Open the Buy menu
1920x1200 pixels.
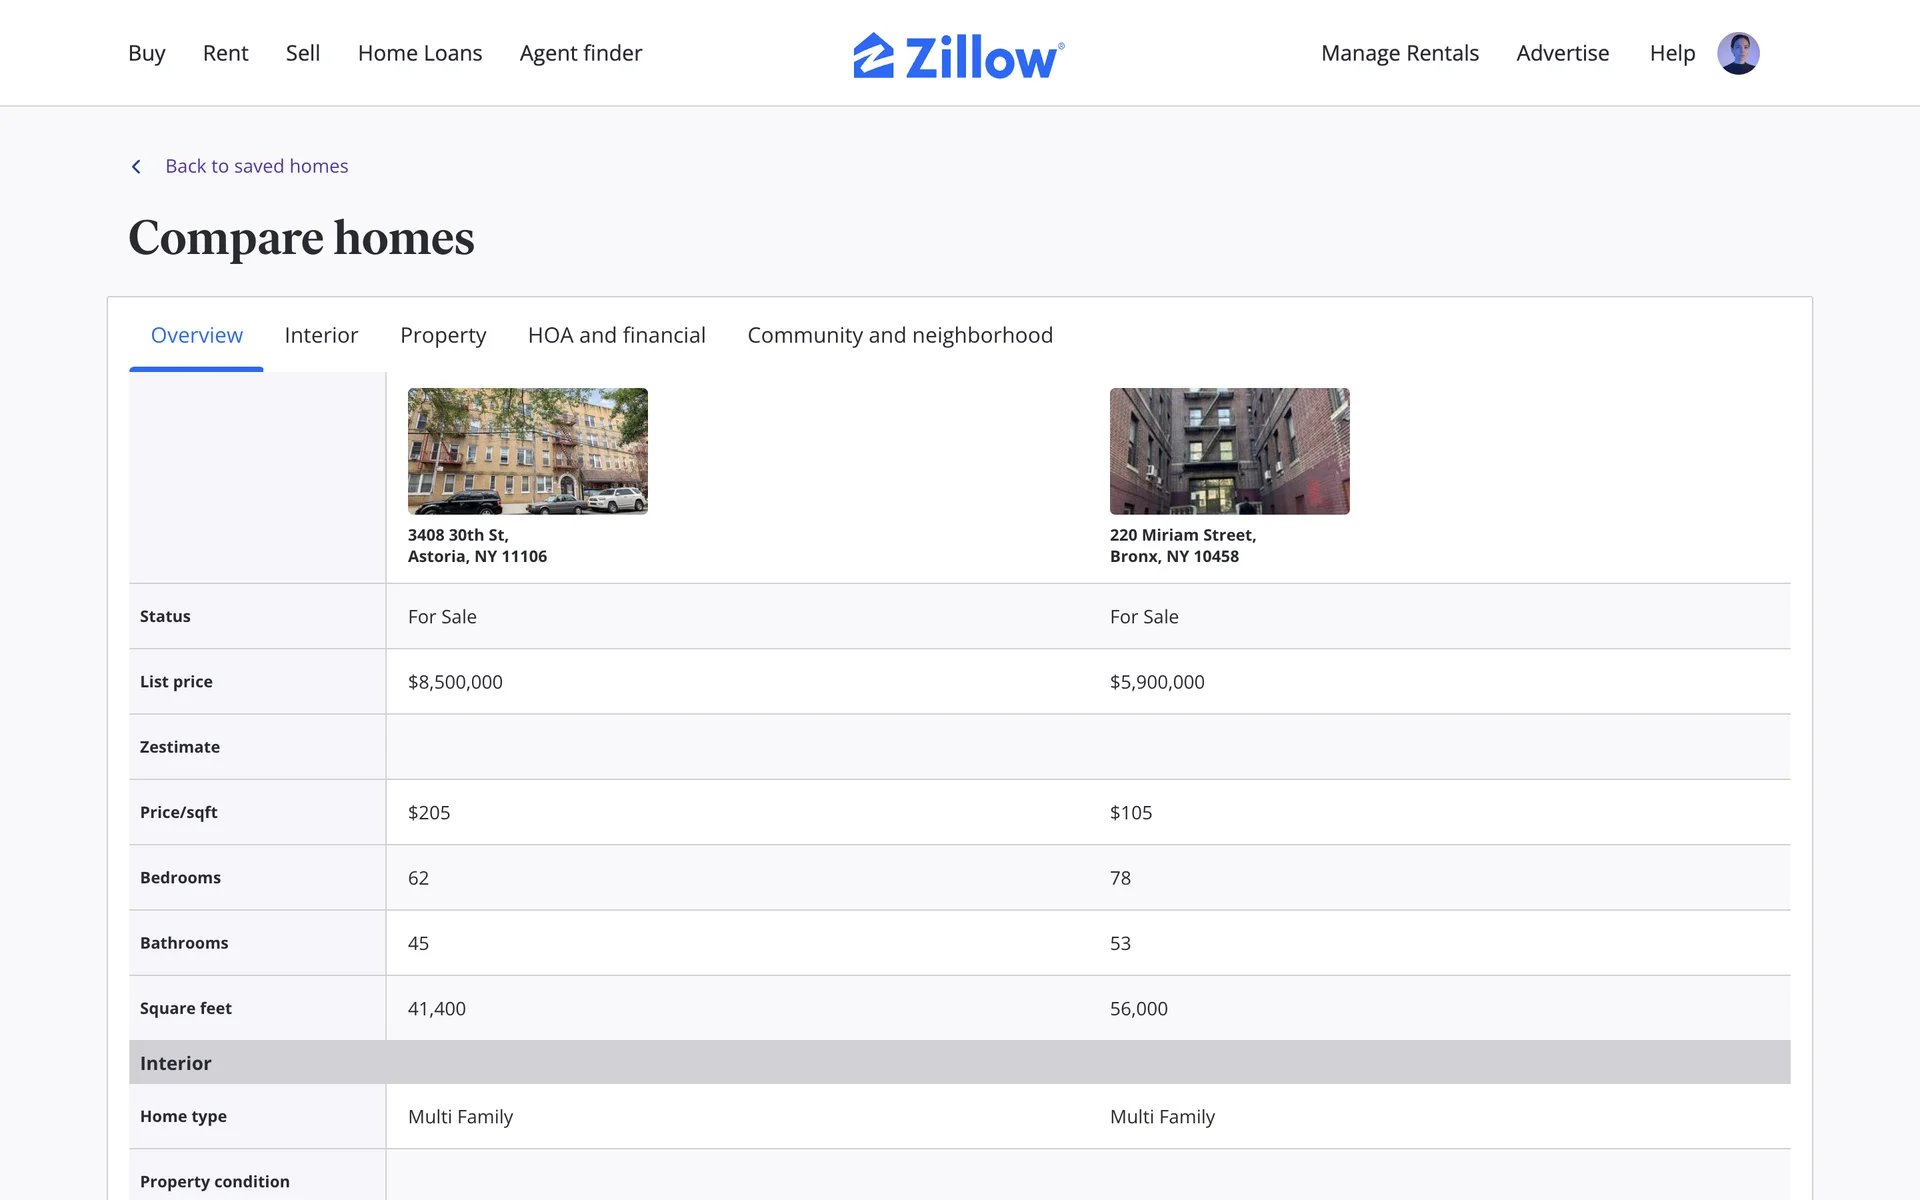(x=146, y=53)
